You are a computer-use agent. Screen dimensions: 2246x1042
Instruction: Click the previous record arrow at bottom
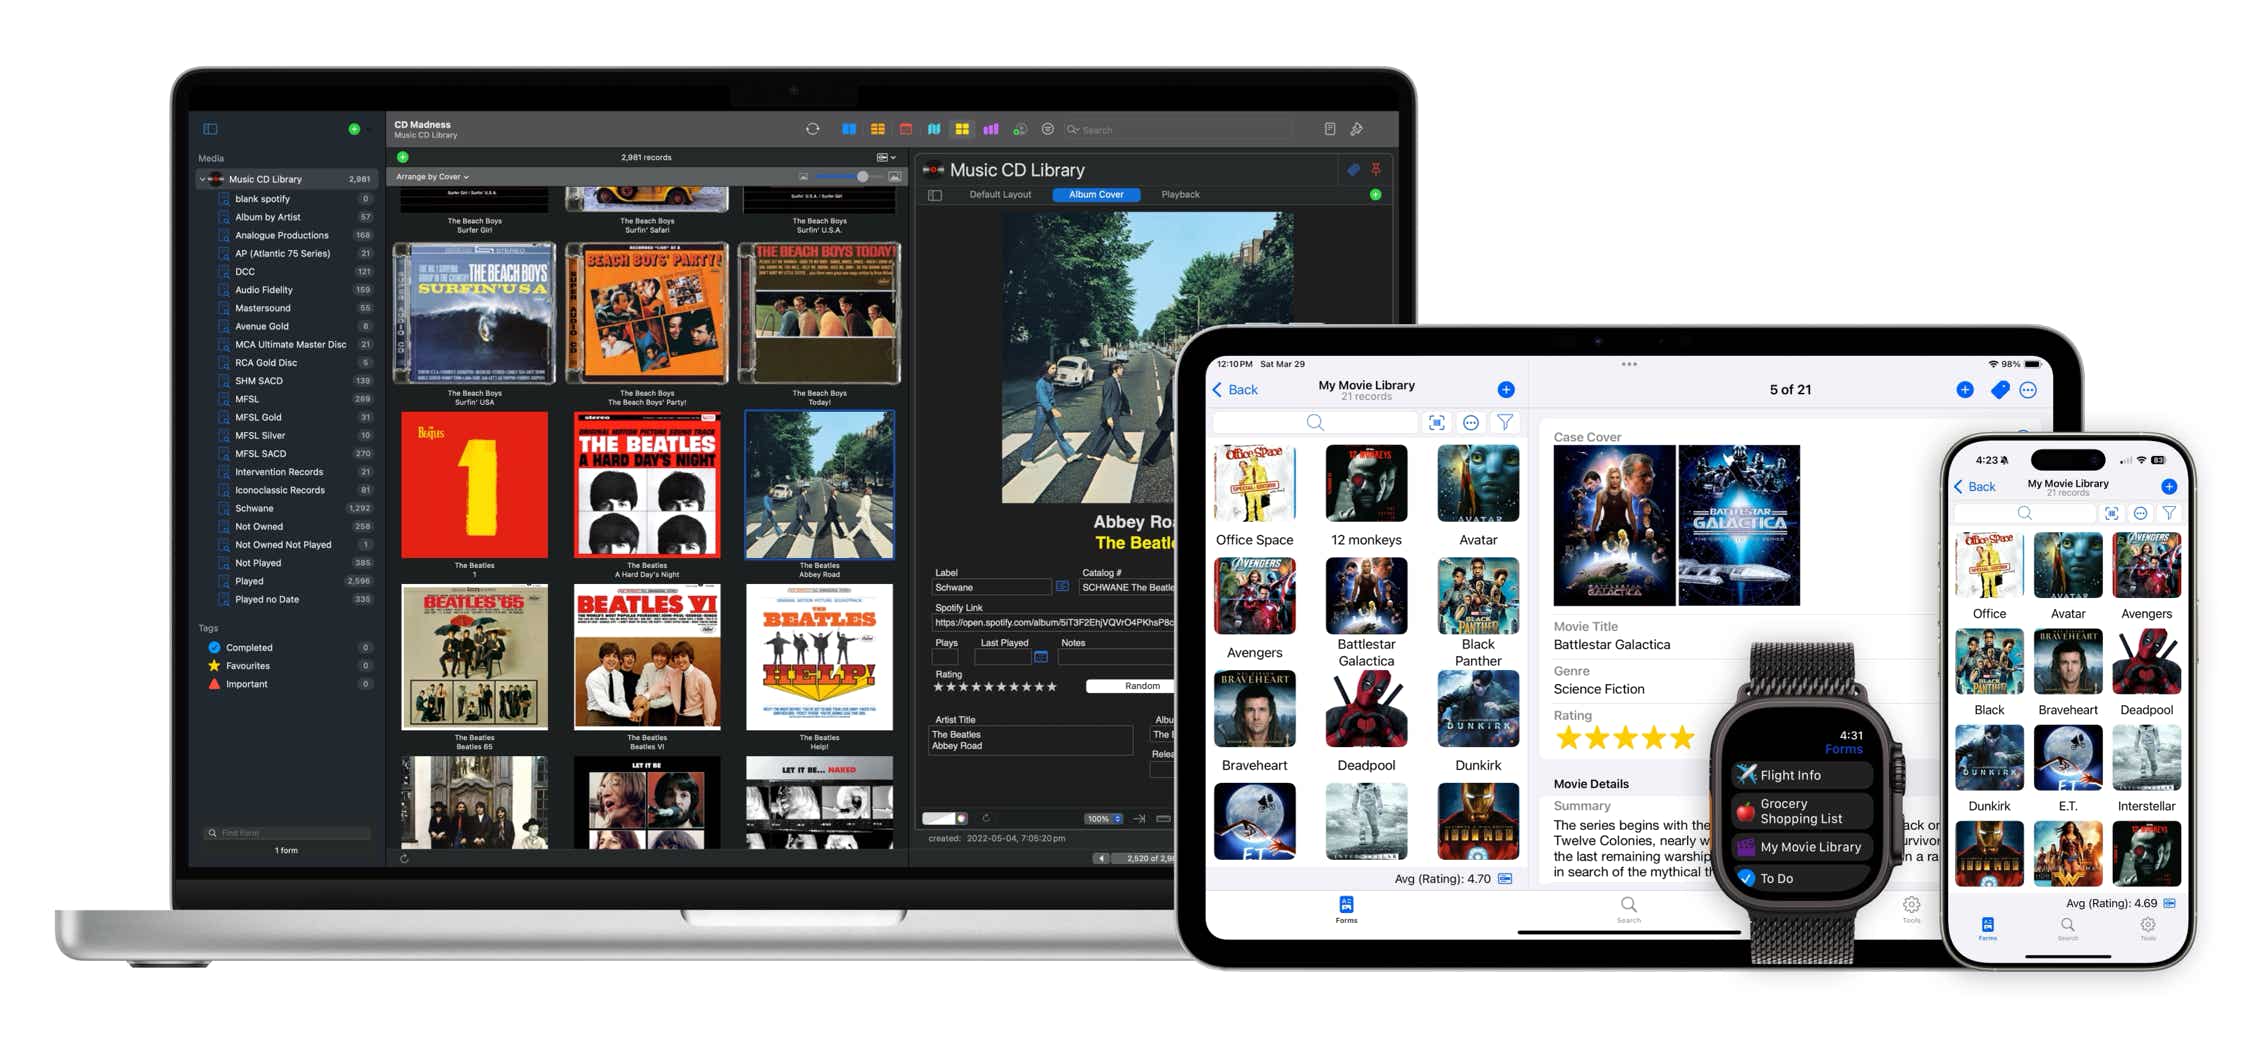pyautogui.click(x=1101, y=858)
